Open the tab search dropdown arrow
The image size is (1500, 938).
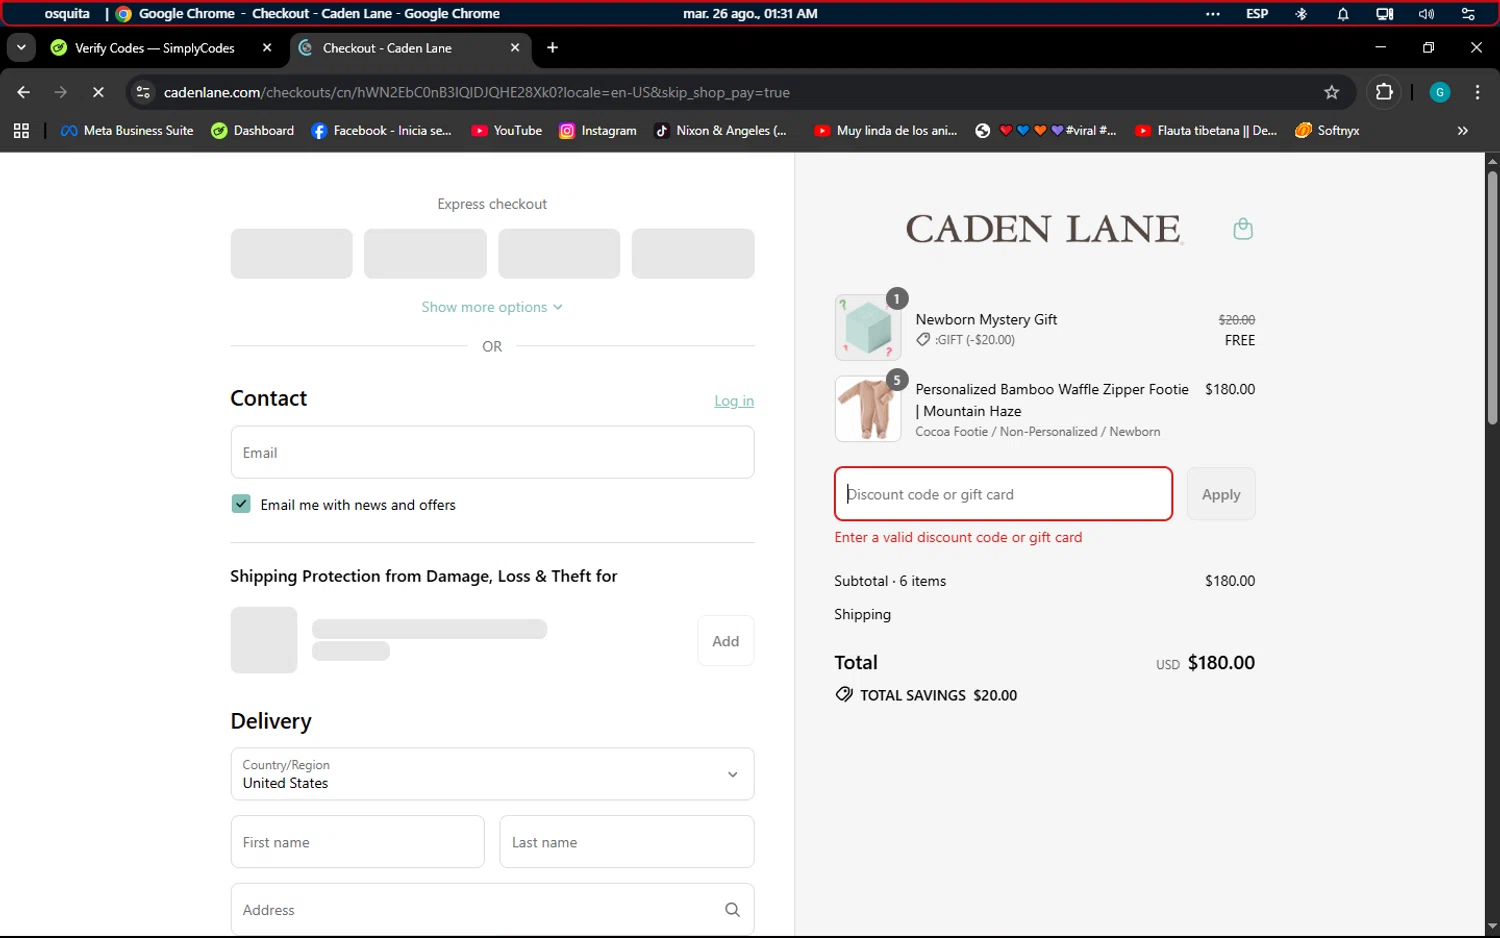point(21,48)
